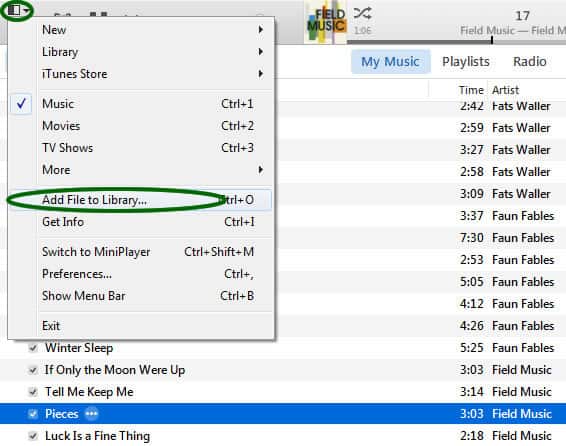Sort by the Artist column header
566x446 pixels.
coord(505,90)
